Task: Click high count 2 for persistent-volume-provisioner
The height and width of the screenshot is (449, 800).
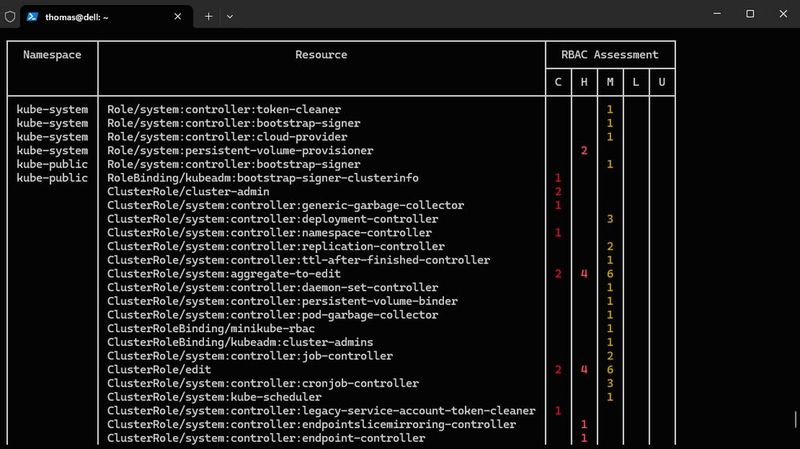Action: (x=584, y=151)
